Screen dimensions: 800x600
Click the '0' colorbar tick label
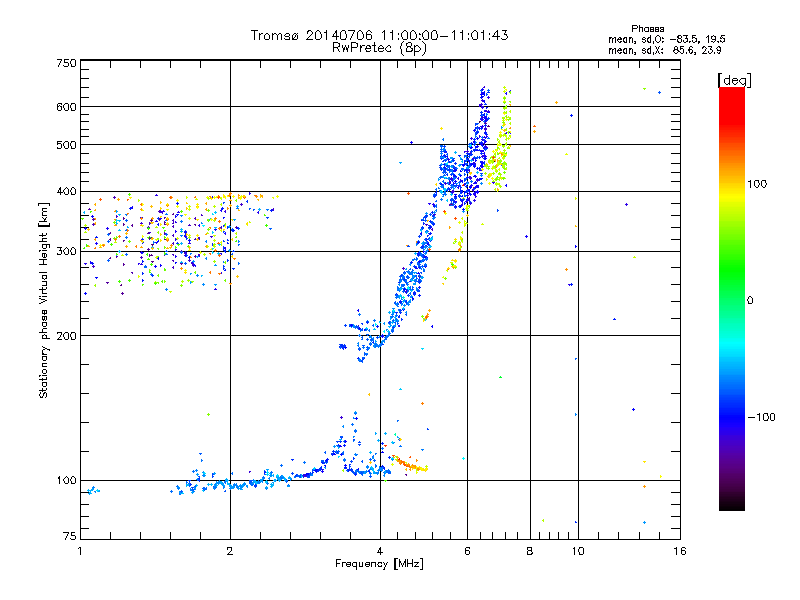(750, 301)
